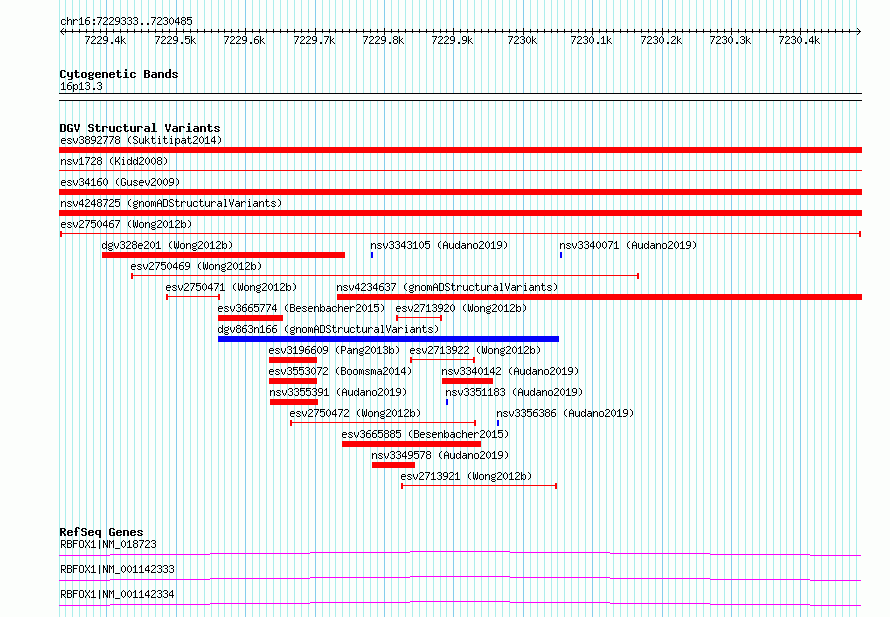Click the esv3892778 (Suktitipat2014) variant label
The image size is (890, 617).
141,140
